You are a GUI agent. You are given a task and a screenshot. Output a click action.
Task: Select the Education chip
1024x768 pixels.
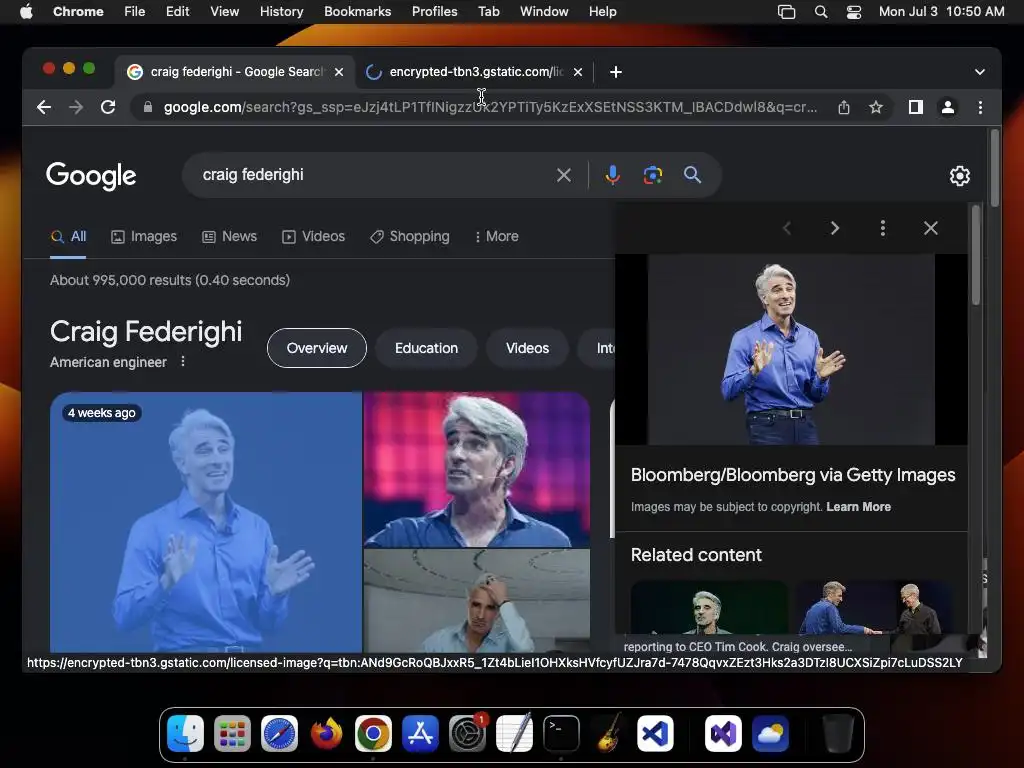426,348
